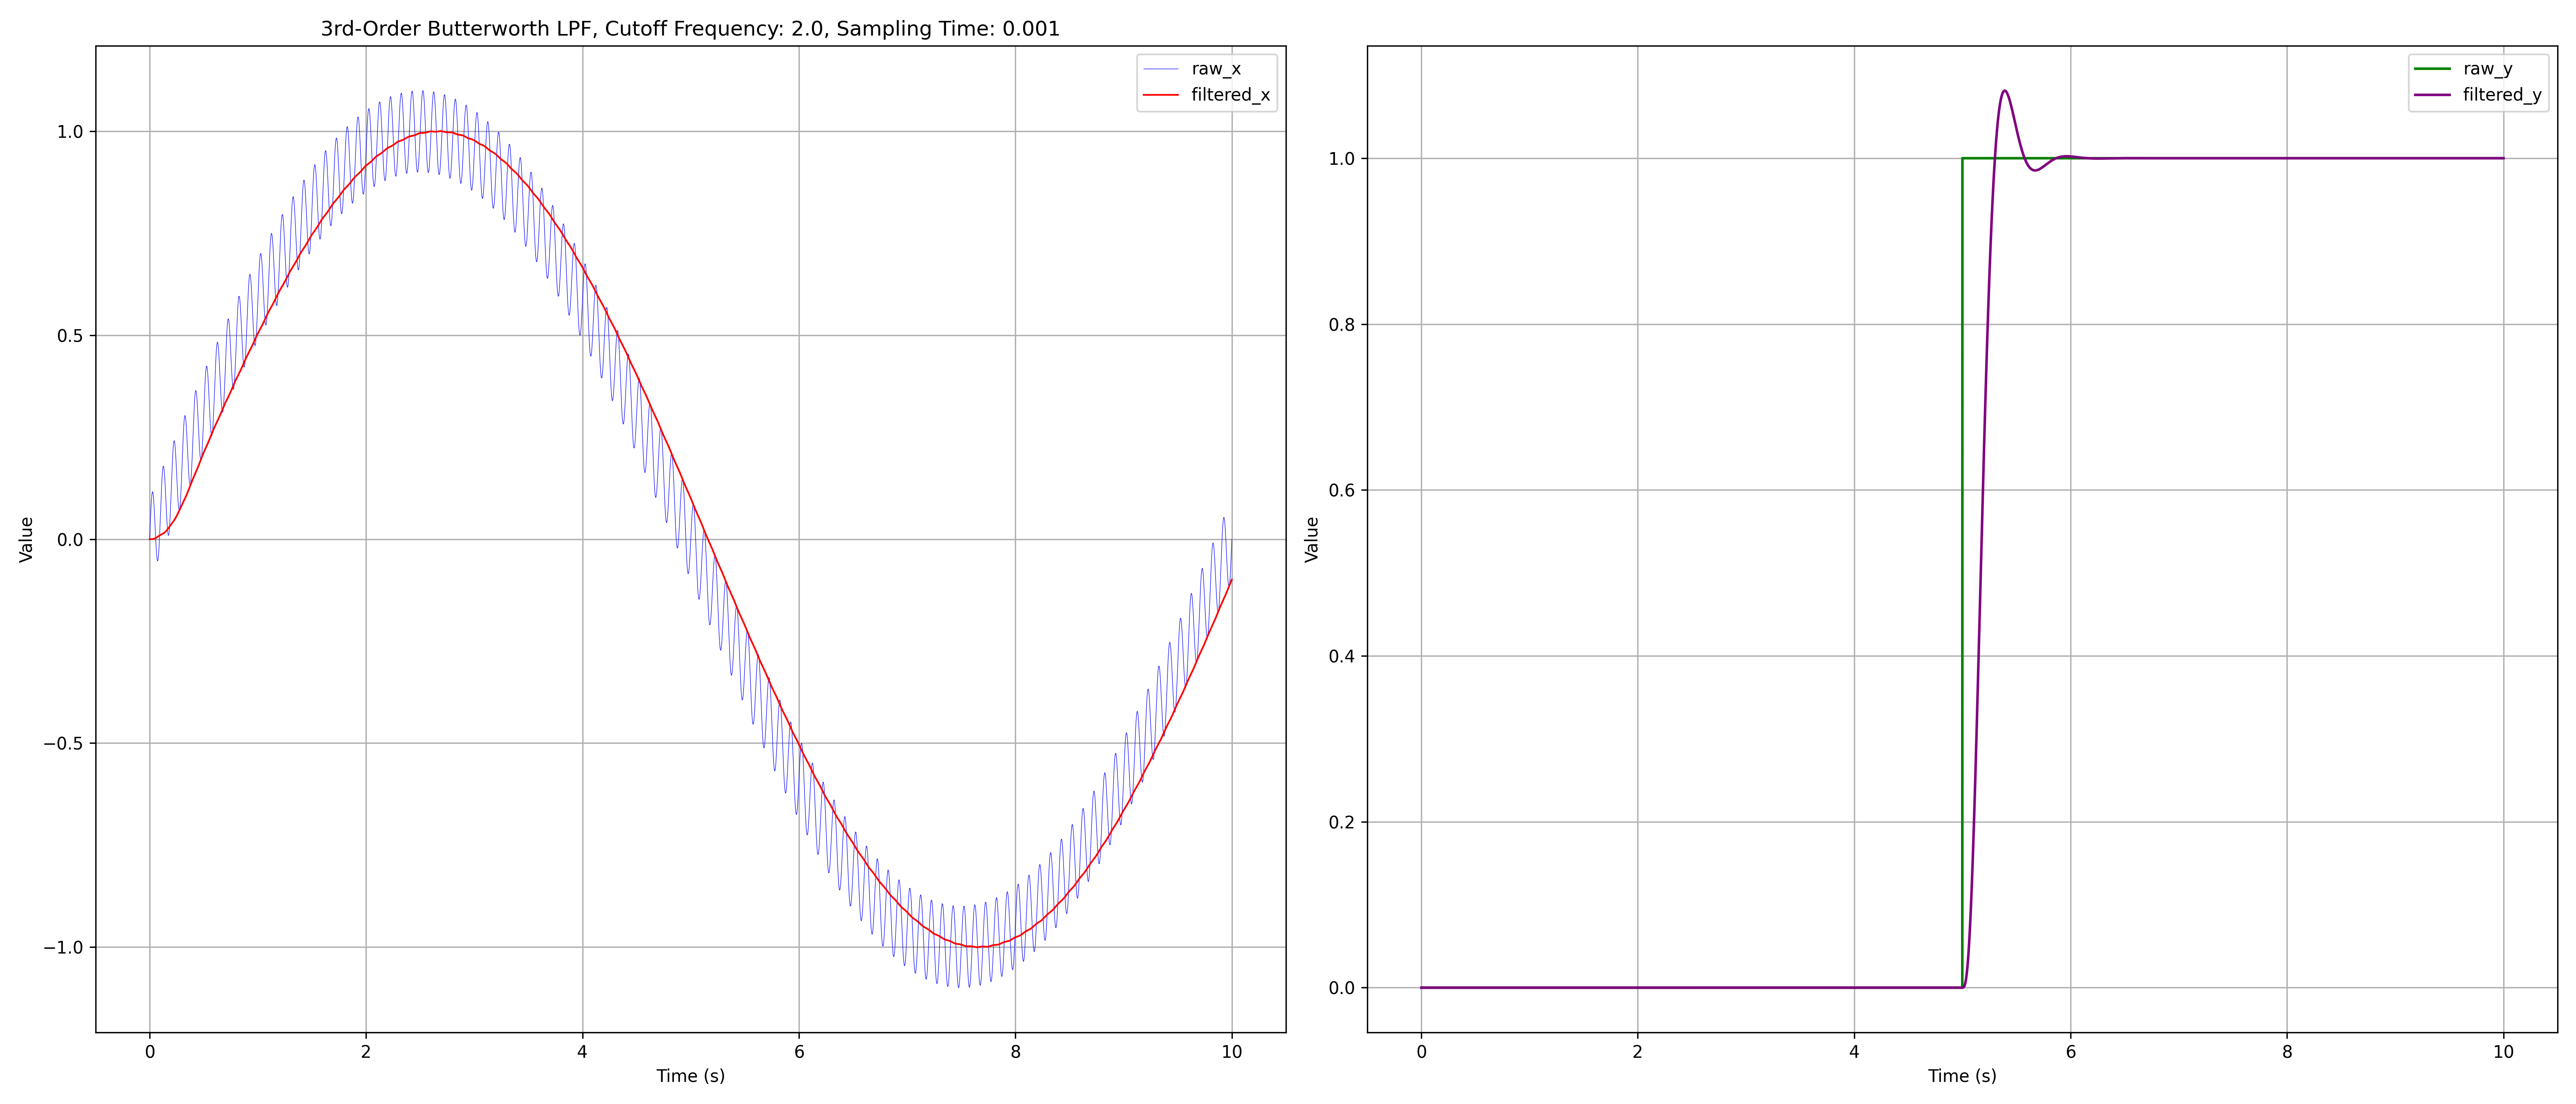Viewport: 2576px width, 1104px height.
Task: Click the 6 time tick of the raw_x plot
Action: tap(799, 1052)
